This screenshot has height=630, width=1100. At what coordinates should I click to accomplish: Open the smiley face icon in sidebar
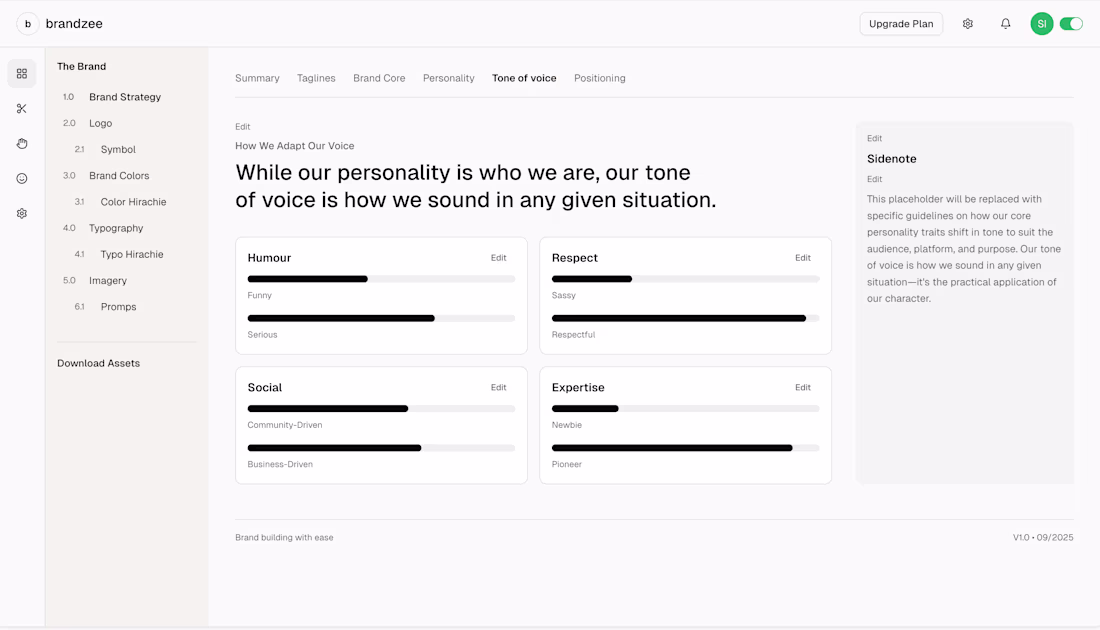pos(22,179)
